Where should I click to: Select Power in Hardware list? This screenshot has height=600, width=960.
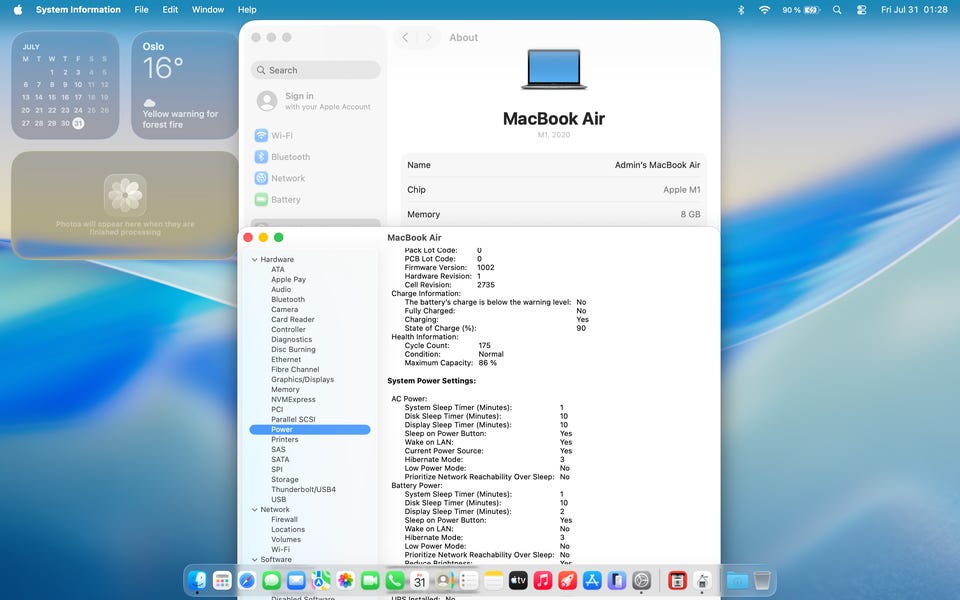310,430
